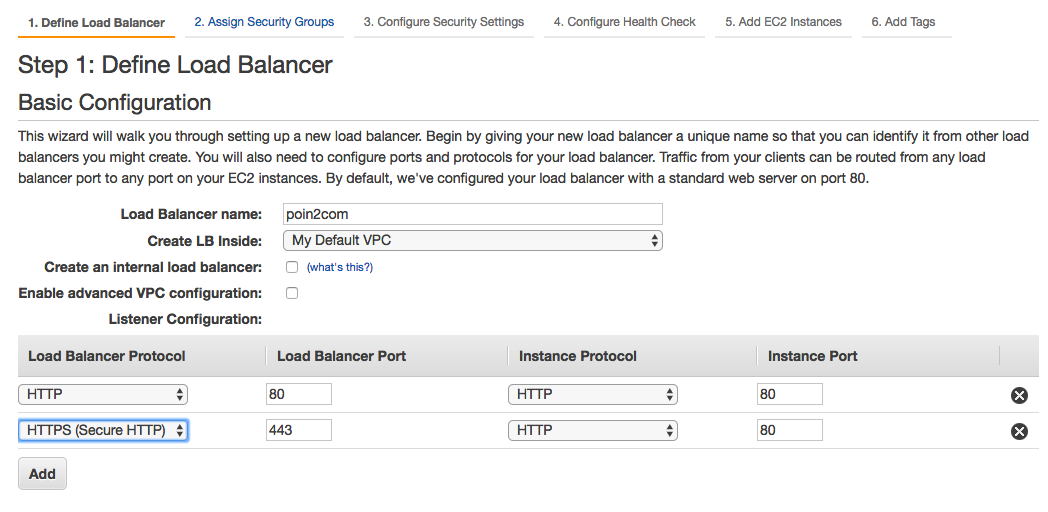Open Instance Protocol dropdown in HTTPS row
Screen dimensions: 1048x512
(592, 430)
